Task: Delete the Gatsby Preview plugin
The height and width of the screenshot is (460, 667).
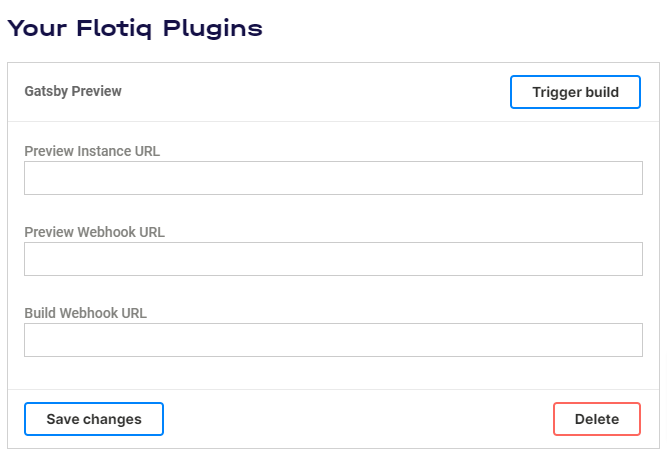Action: pyautogui.click(x=597, y=419)
